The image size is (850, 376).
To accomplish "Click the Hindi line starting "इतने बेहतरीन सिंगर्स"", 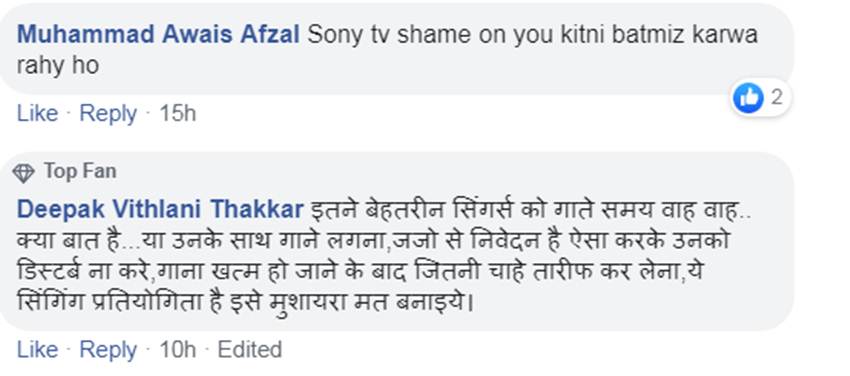I will pyautogui.click(x=531, y=211).
